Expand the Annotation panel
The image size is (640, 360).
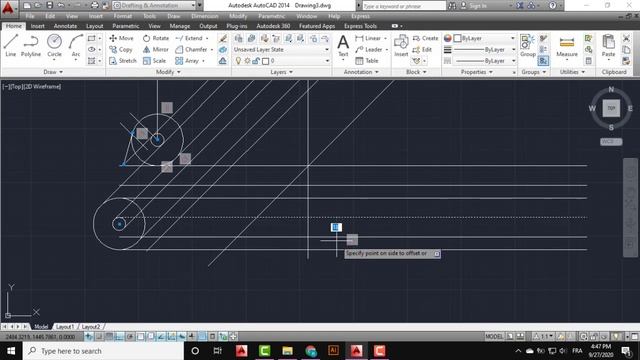361,72
